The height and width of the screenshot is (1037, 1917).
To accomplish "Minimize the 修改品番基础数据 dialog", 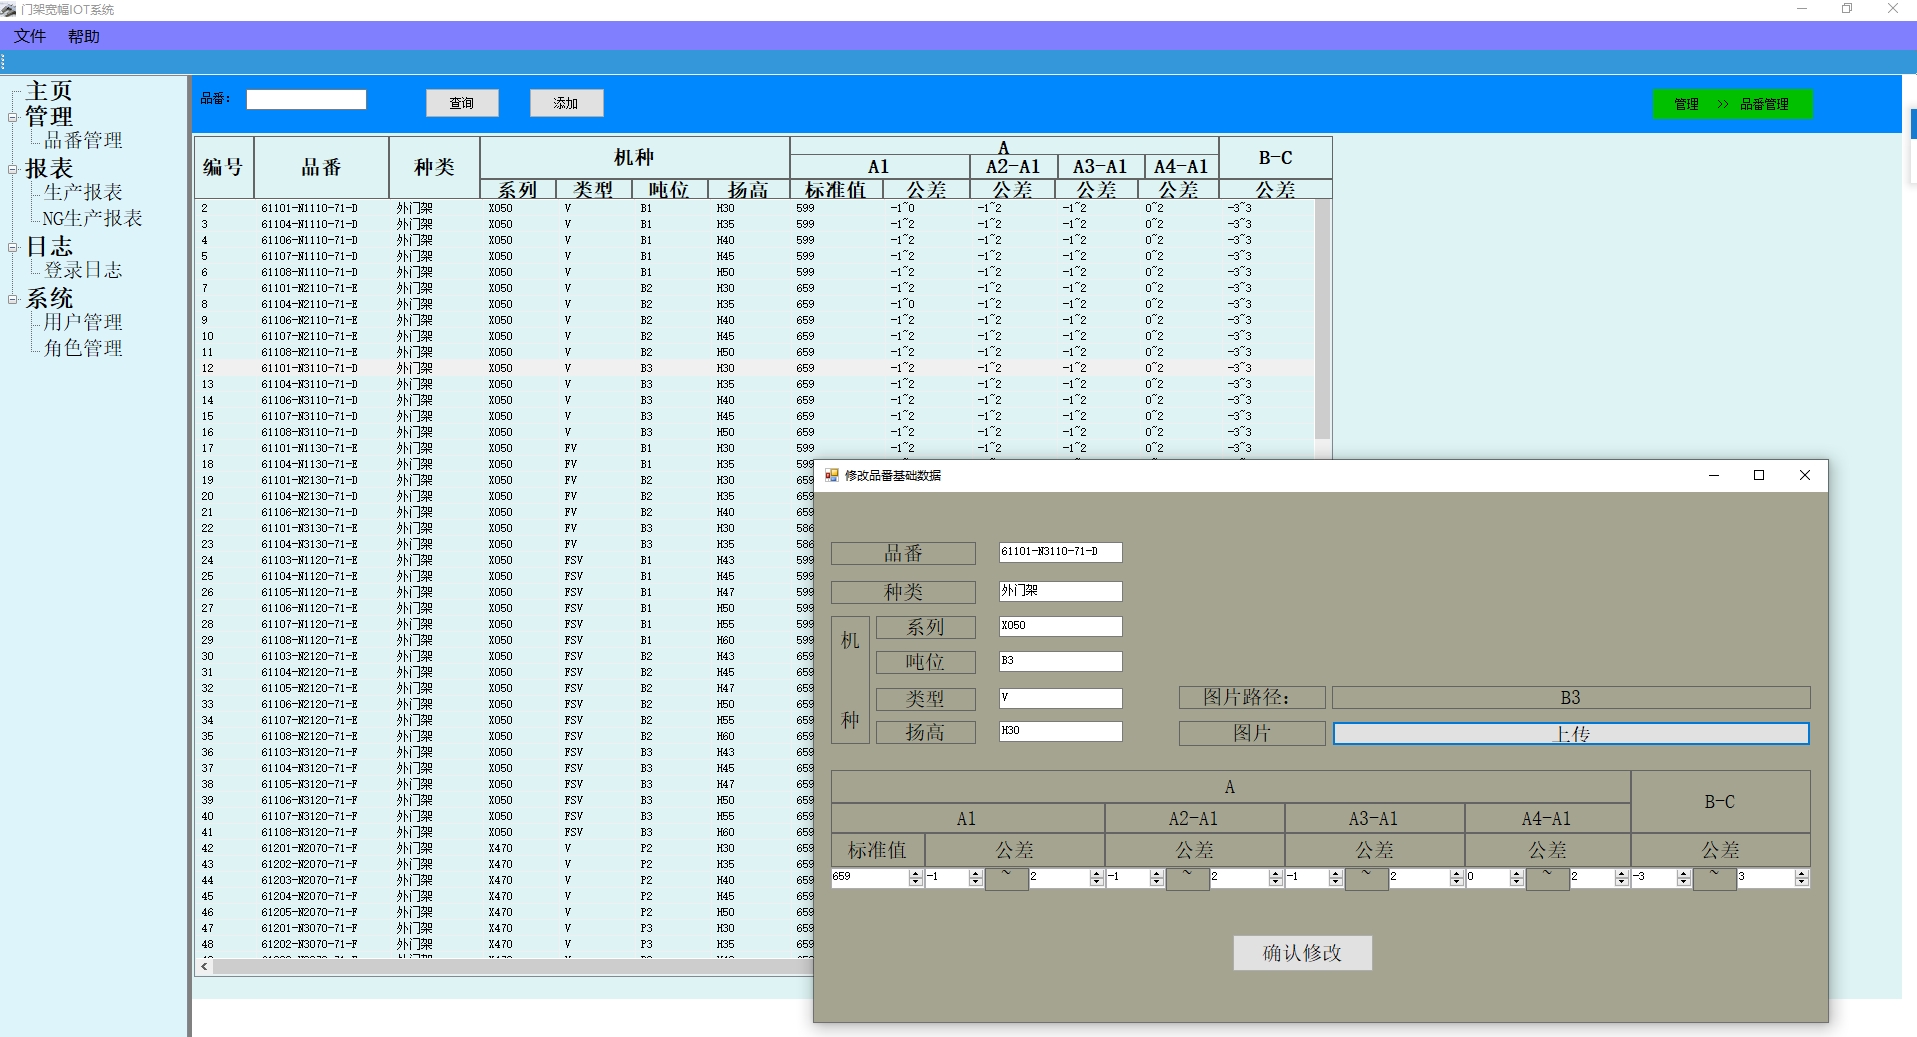I will coord(1714,475).
